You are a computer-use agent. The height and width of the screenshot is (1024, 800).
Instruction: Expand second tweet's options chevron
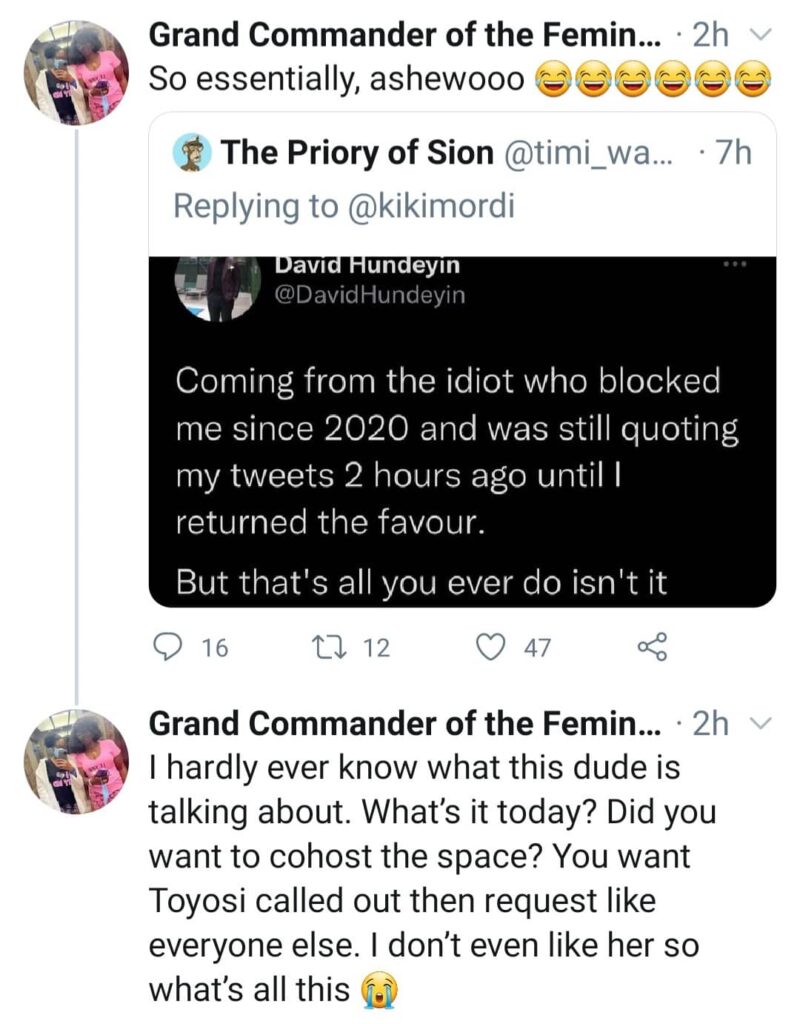coord(760,724)
